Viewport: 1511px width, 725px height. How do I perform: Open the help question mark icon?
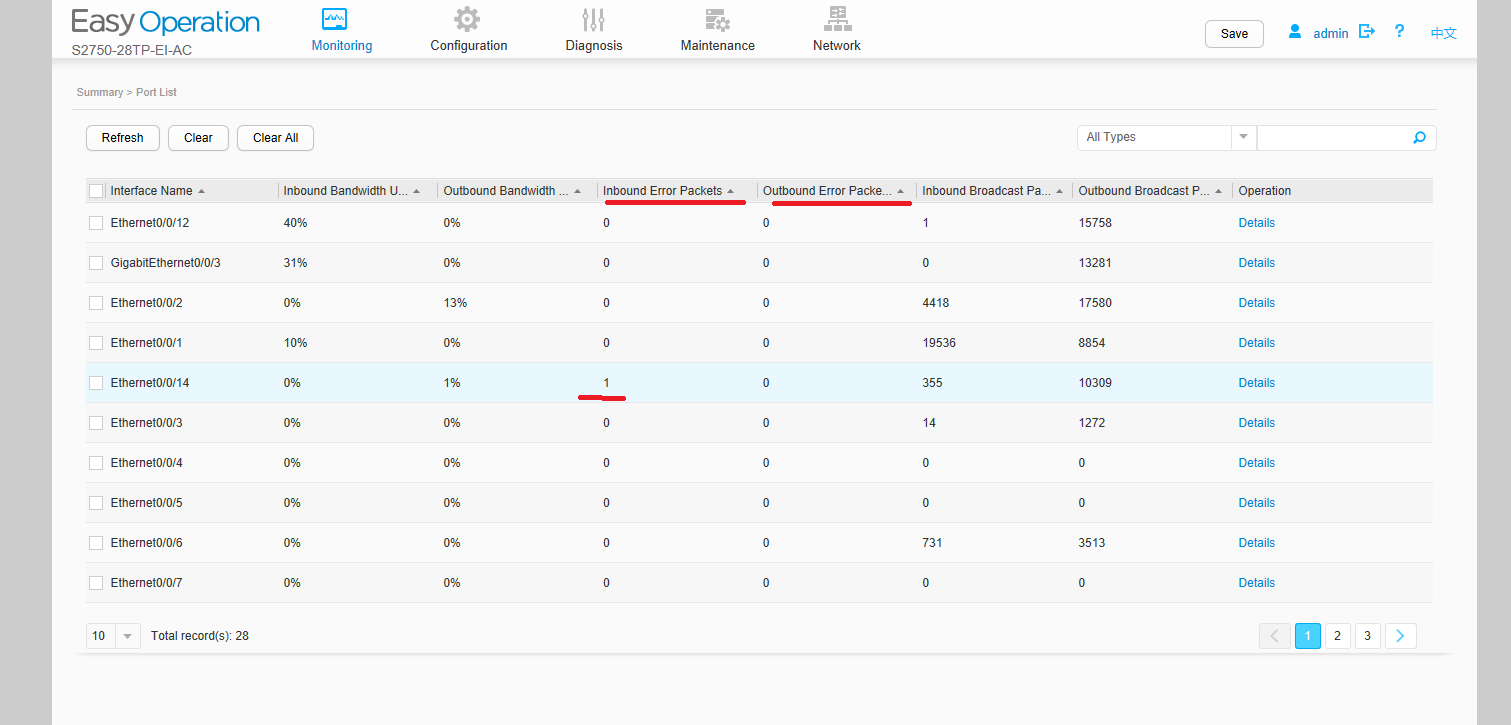[x=1400, y=32]
